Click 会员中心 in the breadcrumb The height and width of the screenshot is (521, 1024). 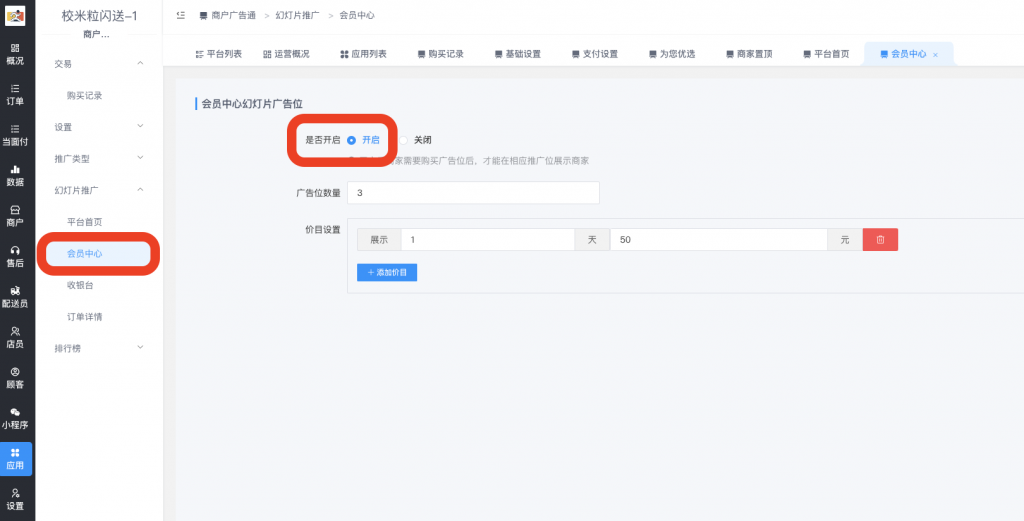pyautogui.click(x=357, y=15)
